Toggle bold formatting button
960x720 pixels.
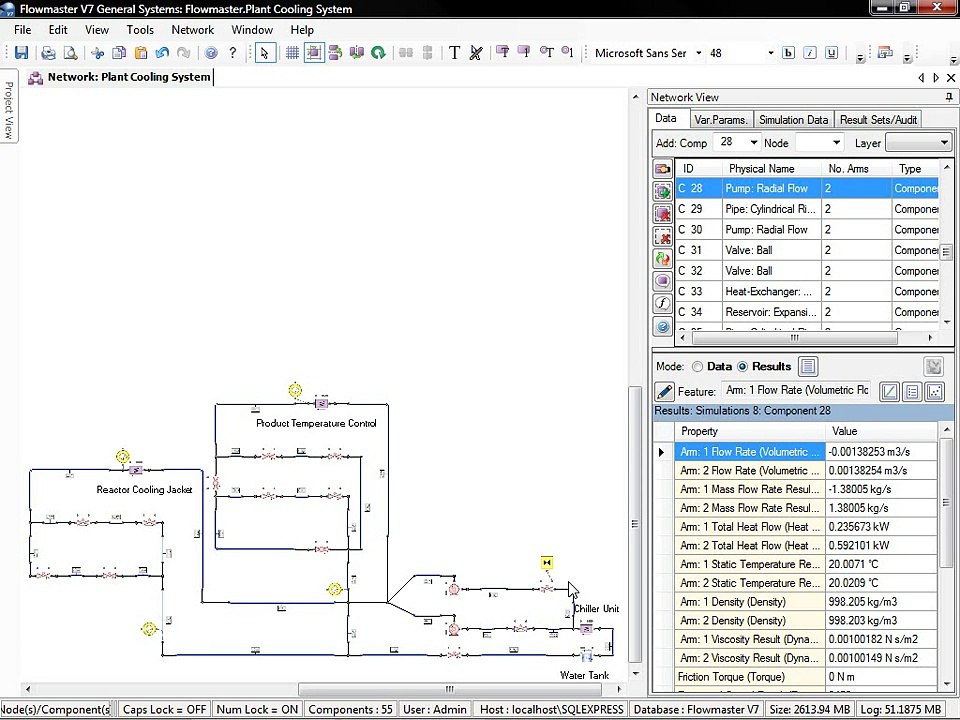click(788, 53)
